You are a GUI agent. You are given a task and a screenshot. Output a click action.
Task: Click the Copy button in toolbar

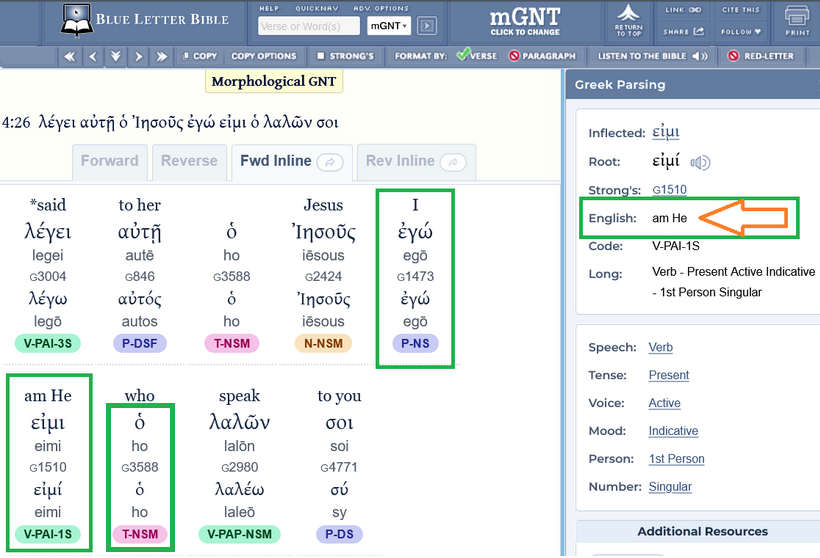pos(199,56)
